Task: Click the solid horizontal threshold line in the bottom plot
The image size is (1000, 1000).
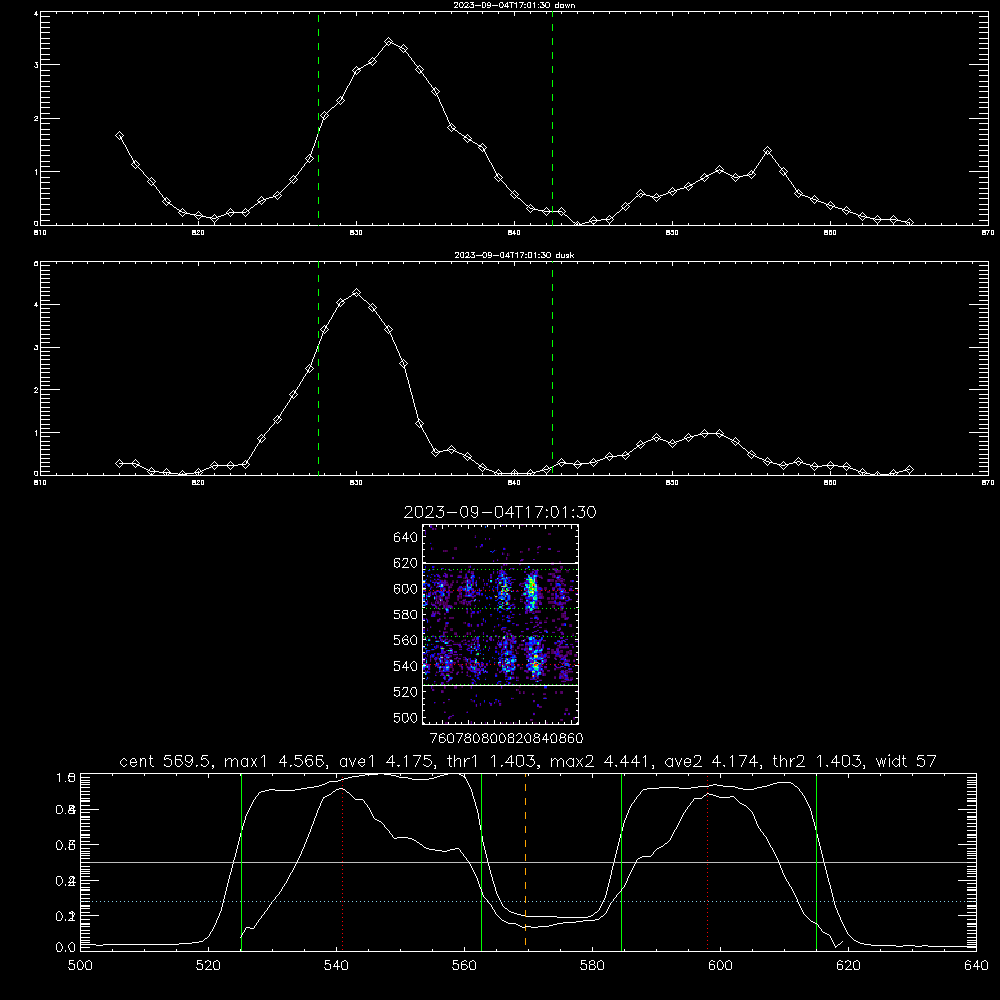Action: pos(528,862)
